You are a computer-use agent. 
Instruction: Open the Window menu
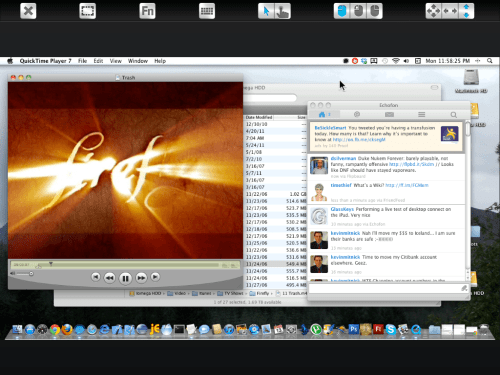138,61
